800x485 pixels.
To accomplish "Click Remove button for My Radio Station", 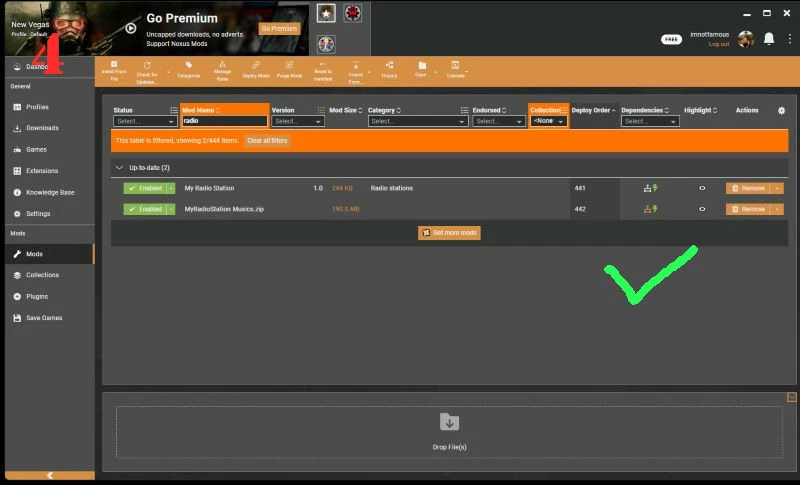I will (748, 188).
